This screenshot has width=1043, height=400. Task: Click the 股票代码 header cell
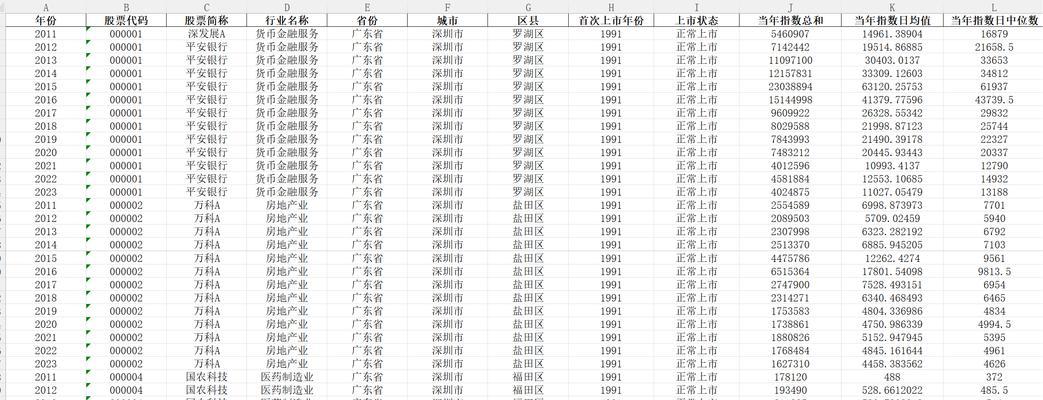click(x=126, y=21)
